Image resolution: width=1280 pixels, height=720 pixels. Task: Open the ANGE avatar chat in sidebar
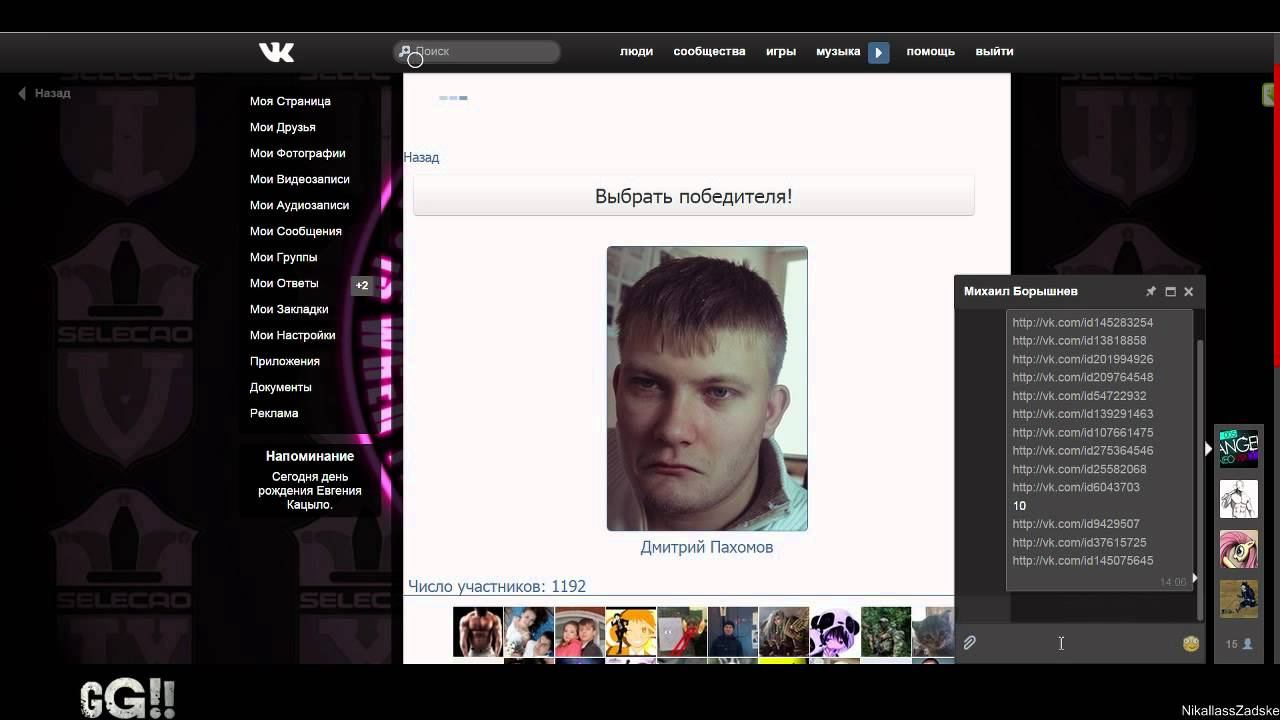[1238, 448]
